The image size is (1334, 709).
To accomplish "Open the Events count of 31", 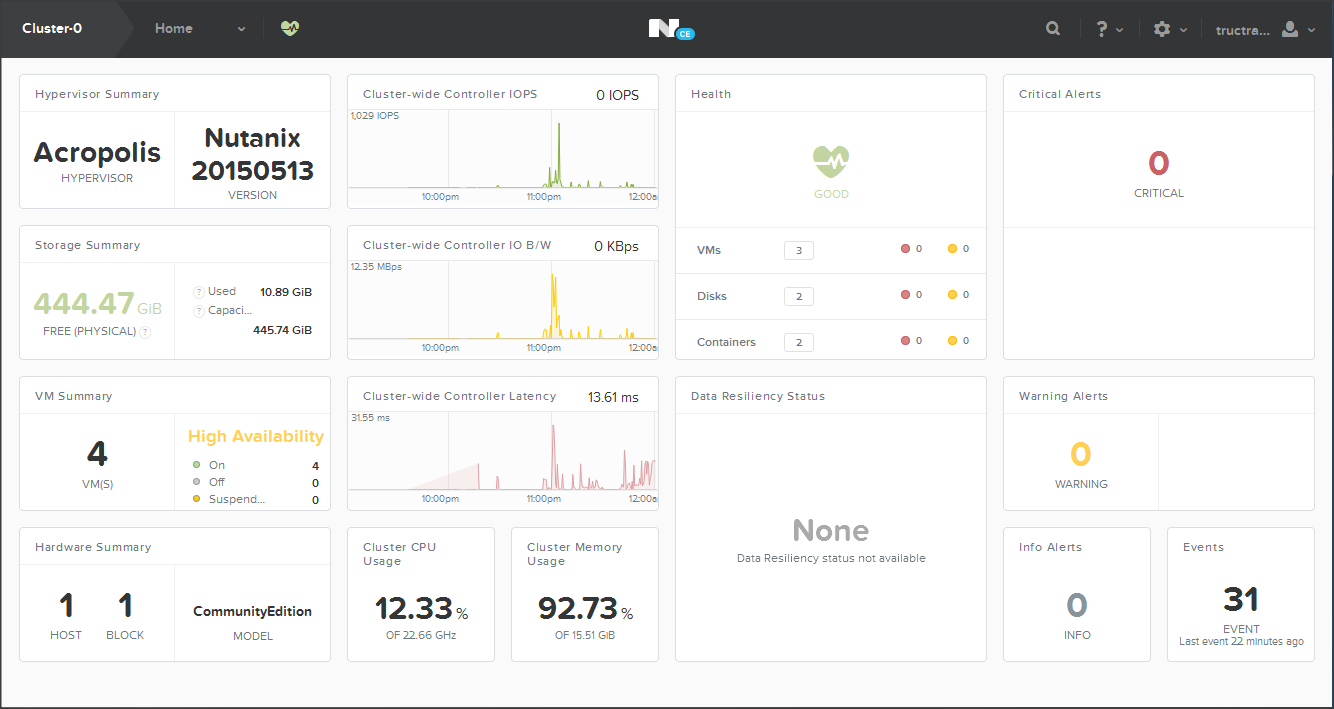I will 1240,600.
